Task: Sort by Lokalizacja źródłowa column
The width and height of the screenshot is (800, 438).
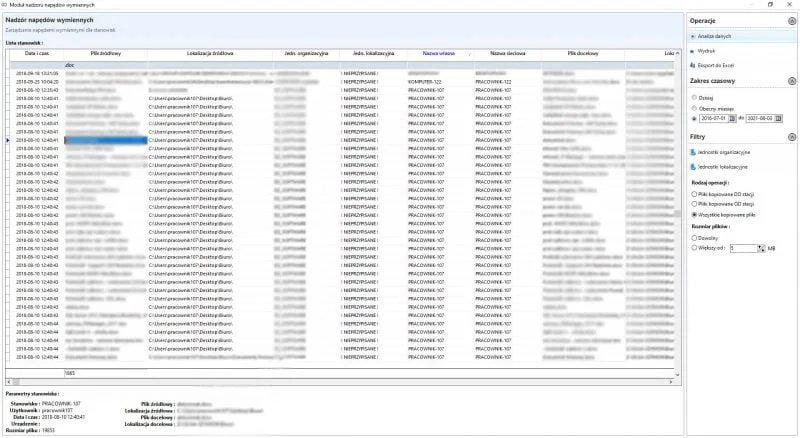Action: tap(210, 54)
